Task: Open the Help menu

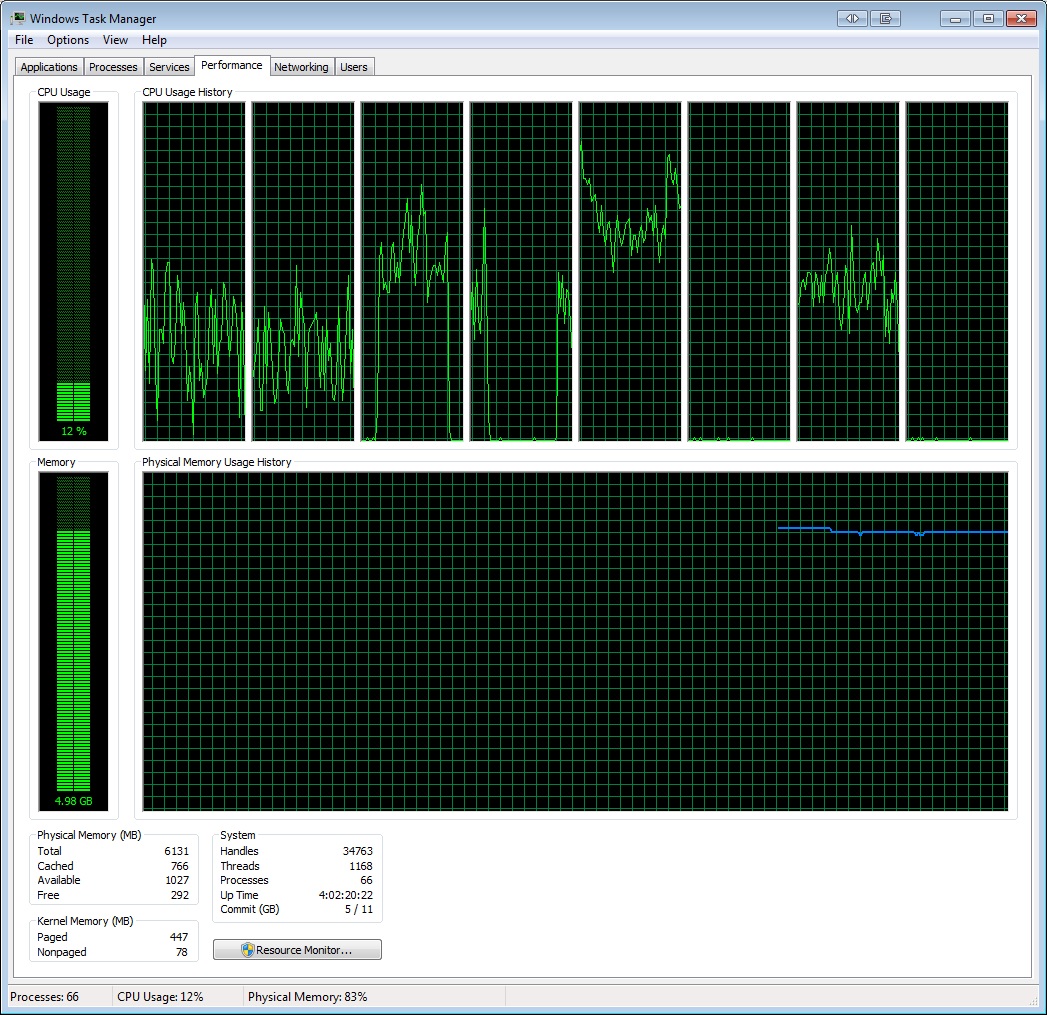Action: (154, 40)
